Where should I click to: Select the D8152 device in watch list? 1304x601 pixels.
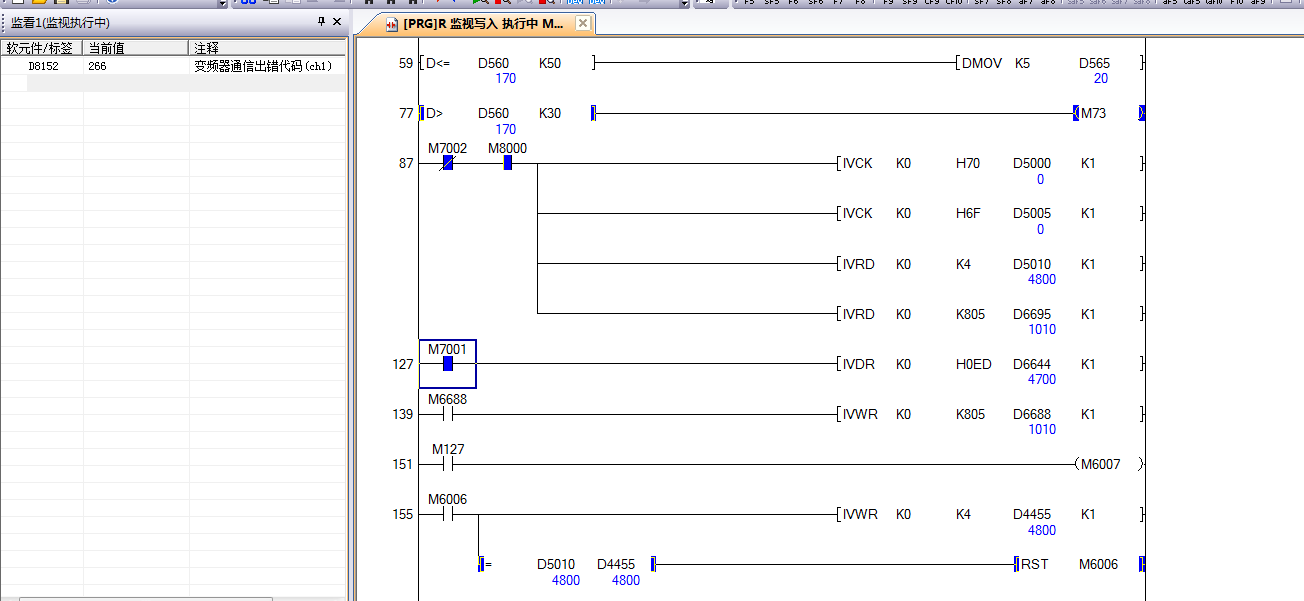(x=43, y=66)
